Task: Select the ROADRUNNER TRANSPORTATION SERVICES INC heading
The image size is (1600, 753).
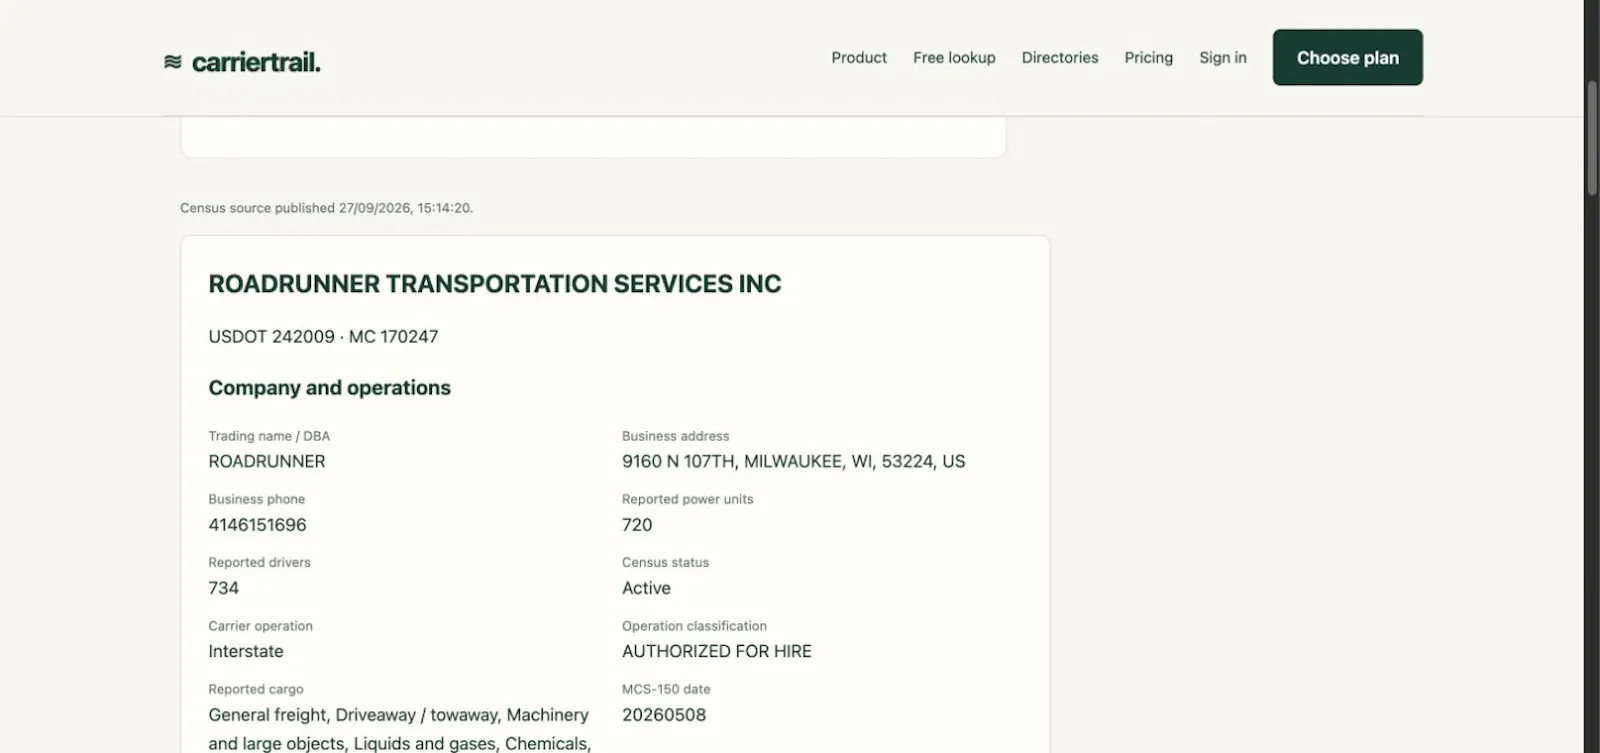Action: (x=495, y=284)
